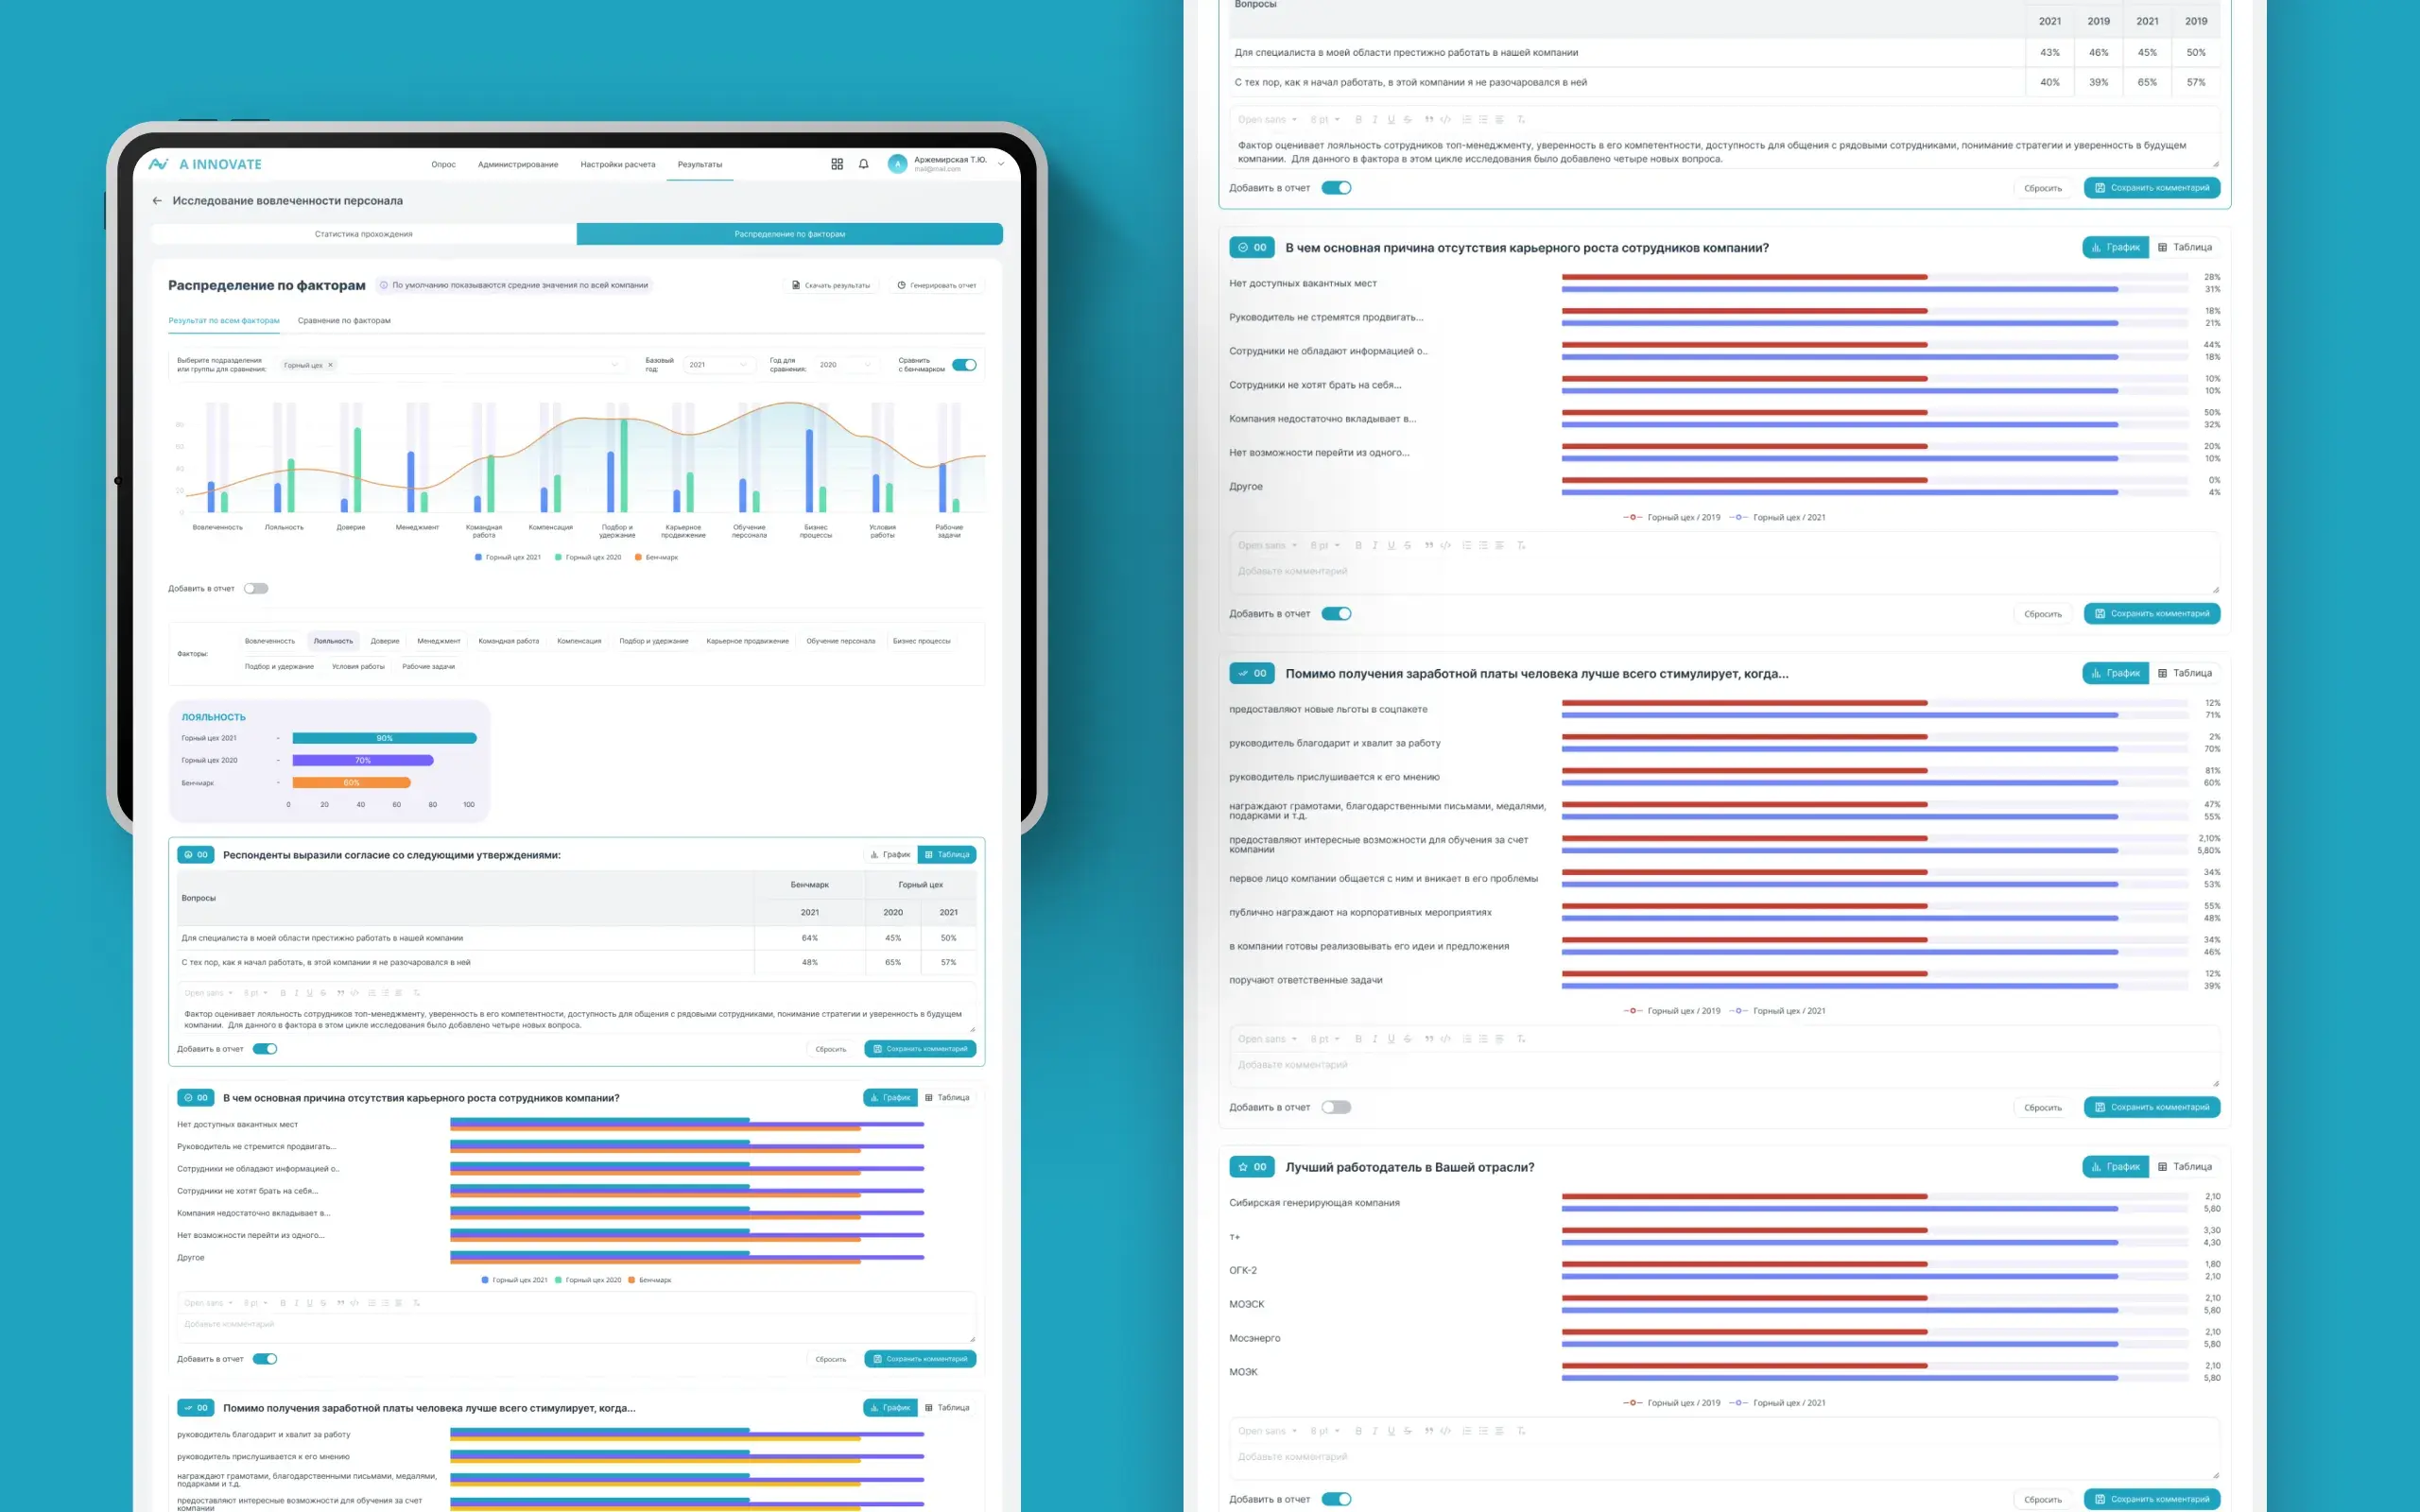Click the Нет доступных вакантных мест row in right panel

[1724, 283]
